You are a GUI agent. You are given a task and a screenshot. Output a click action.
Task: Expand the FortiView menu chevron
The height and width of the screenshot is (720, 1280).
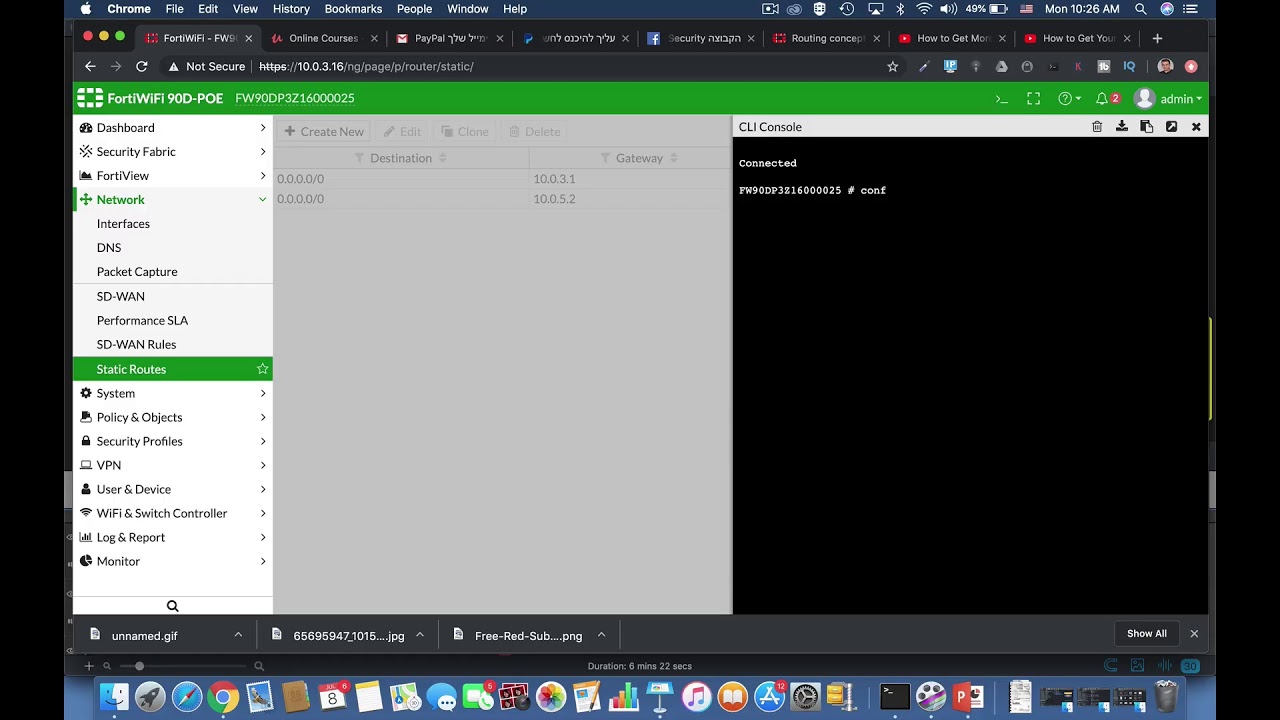point(263,176)
